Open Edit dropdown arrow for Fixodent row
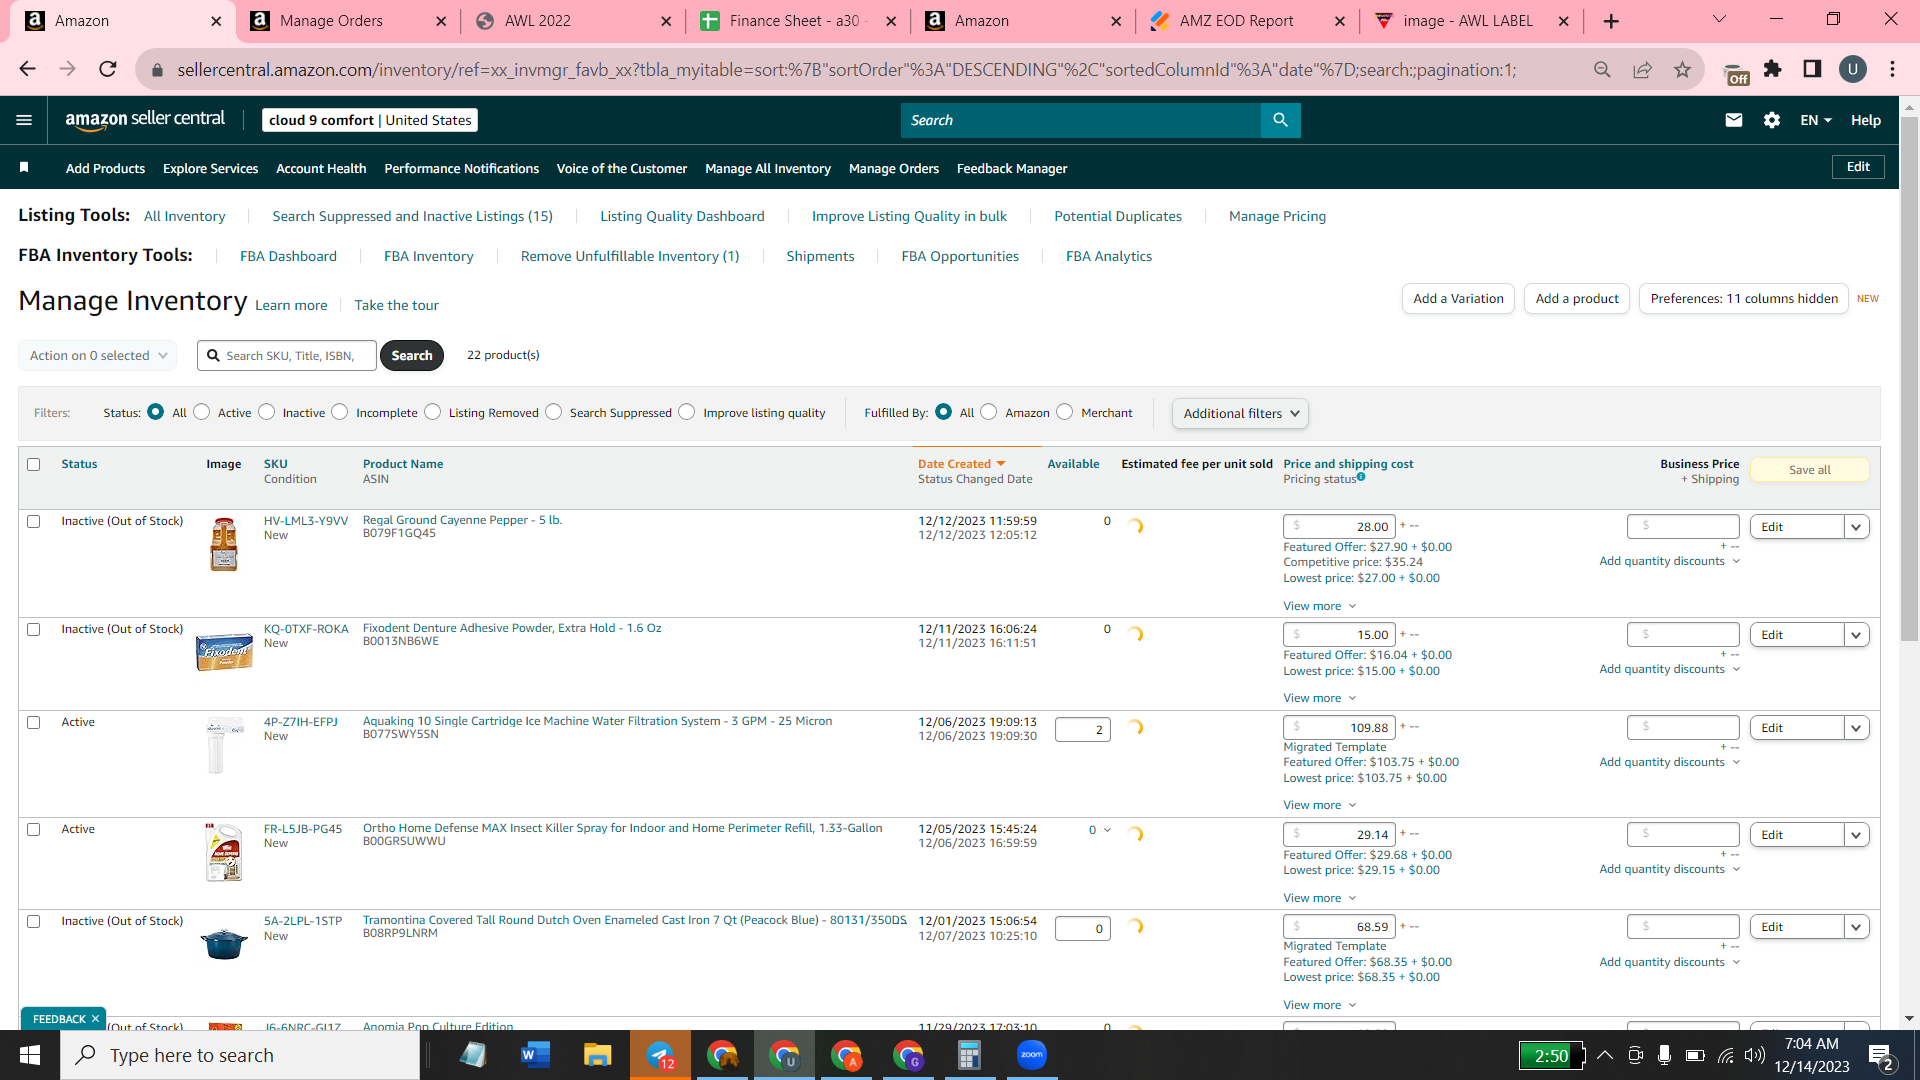Image resolution: width=1920 pixels, height=1080 pixels. pyautogui.click(x=1857, y=635)
